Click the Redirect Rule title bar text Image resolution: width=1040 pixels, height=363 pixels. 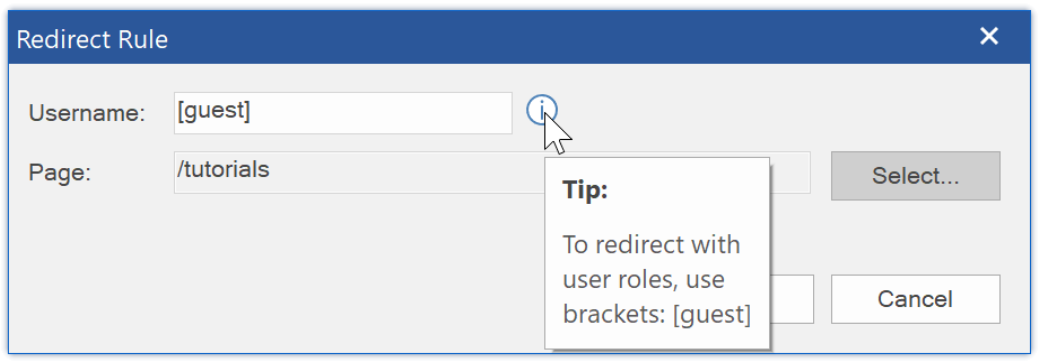pyautogui.click(x=92, y=40)
